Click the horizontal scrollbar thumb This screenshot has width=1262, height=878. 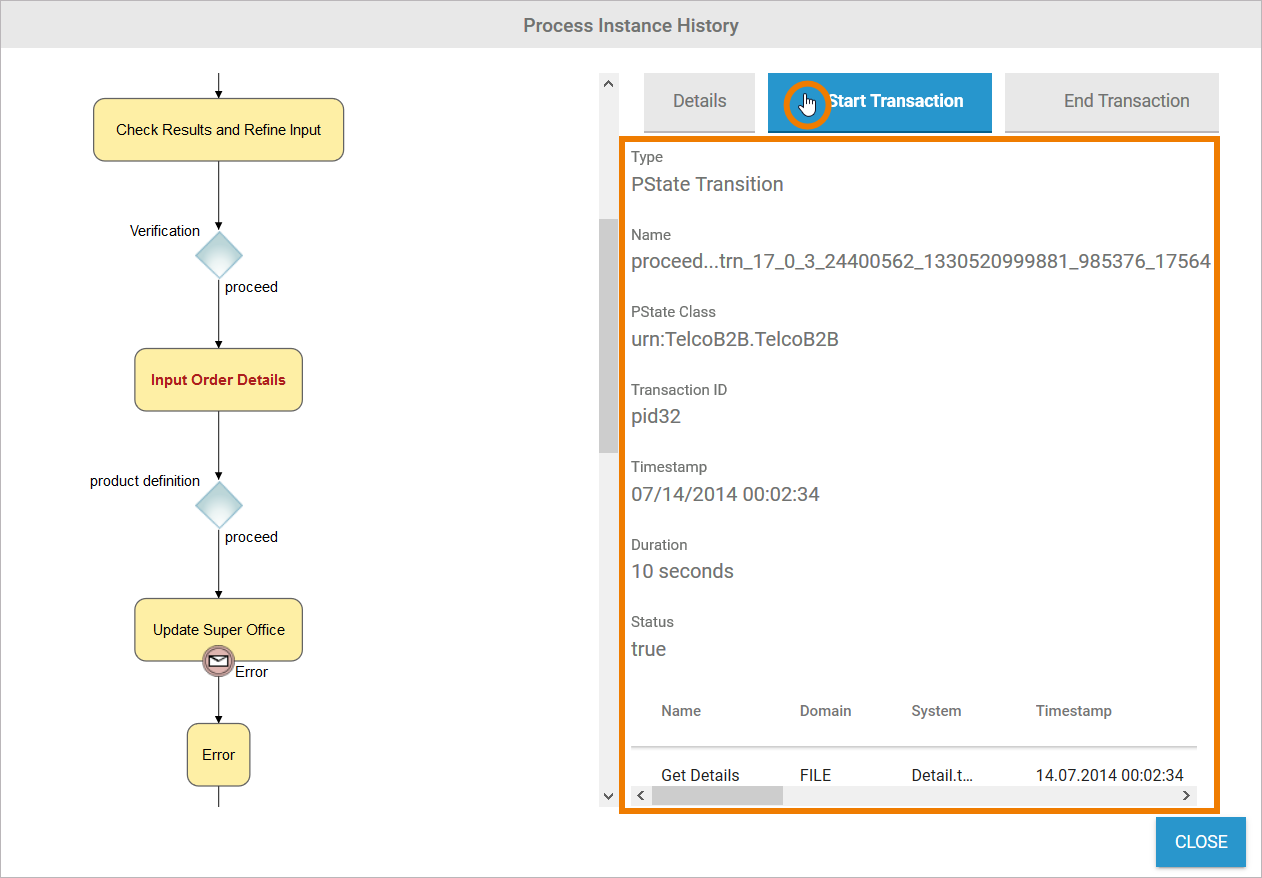point(717,795)
